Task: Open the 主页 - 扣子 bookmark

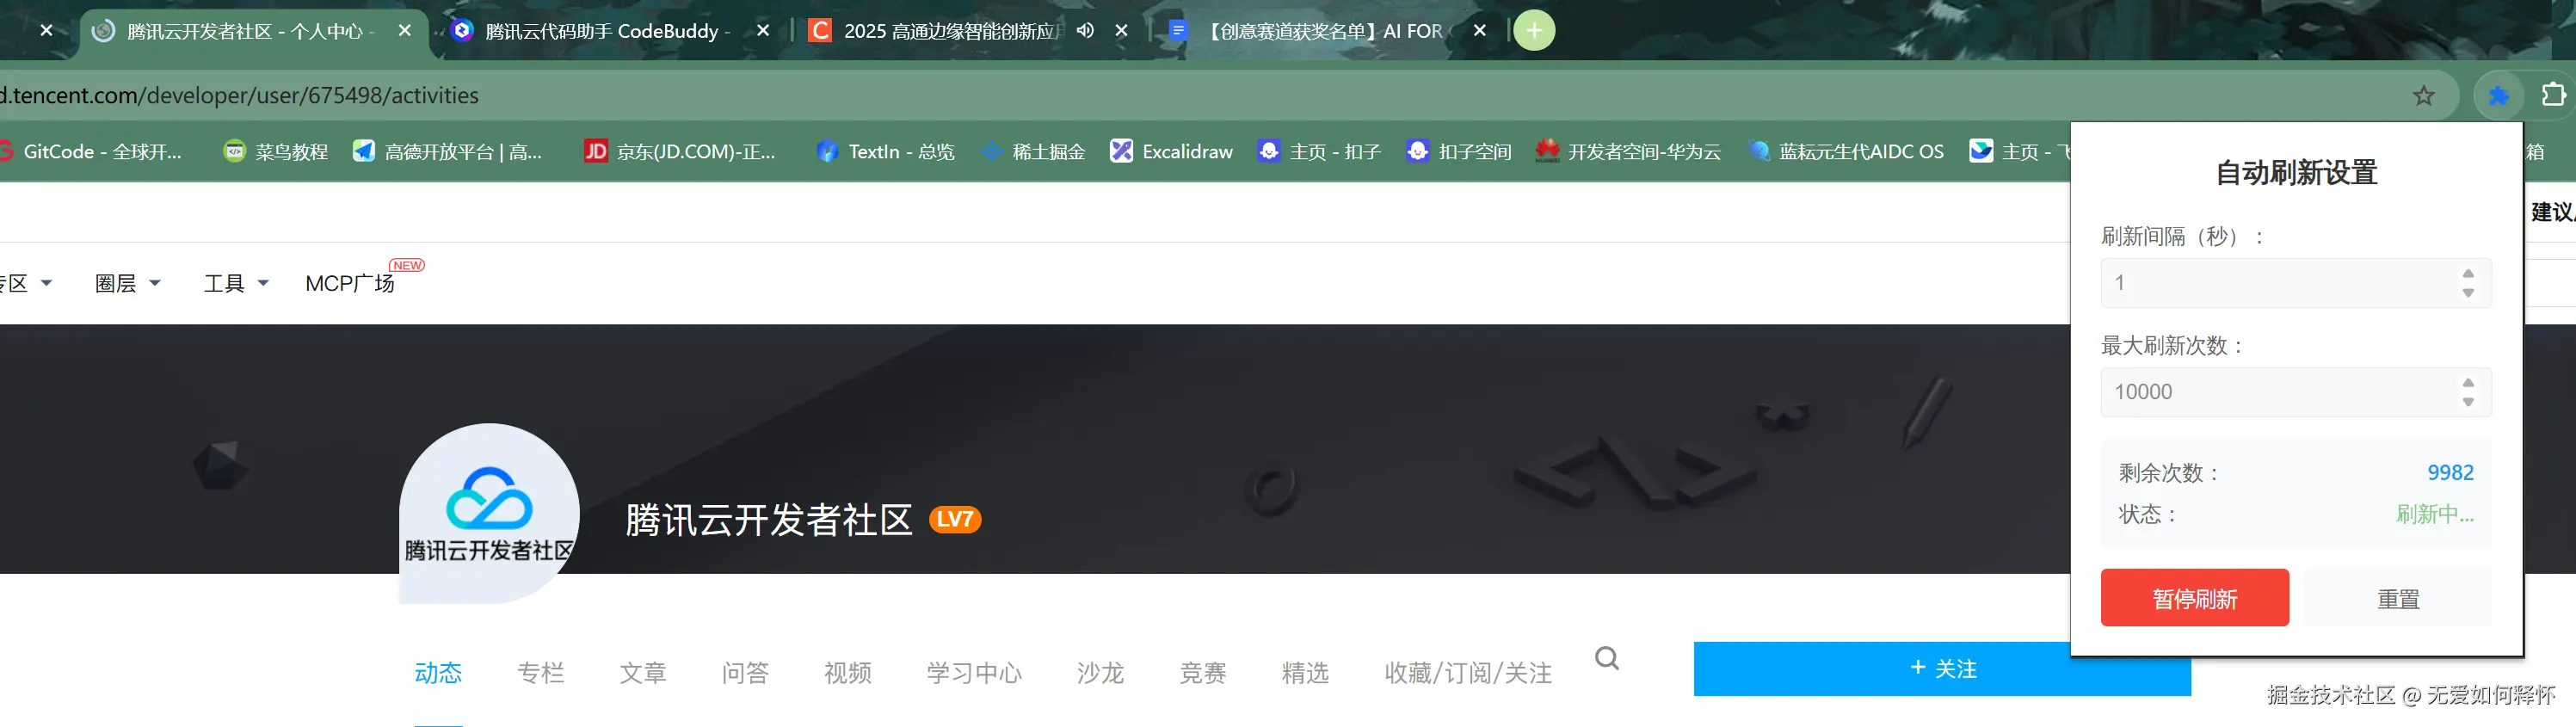Action: click(1319, 152)
